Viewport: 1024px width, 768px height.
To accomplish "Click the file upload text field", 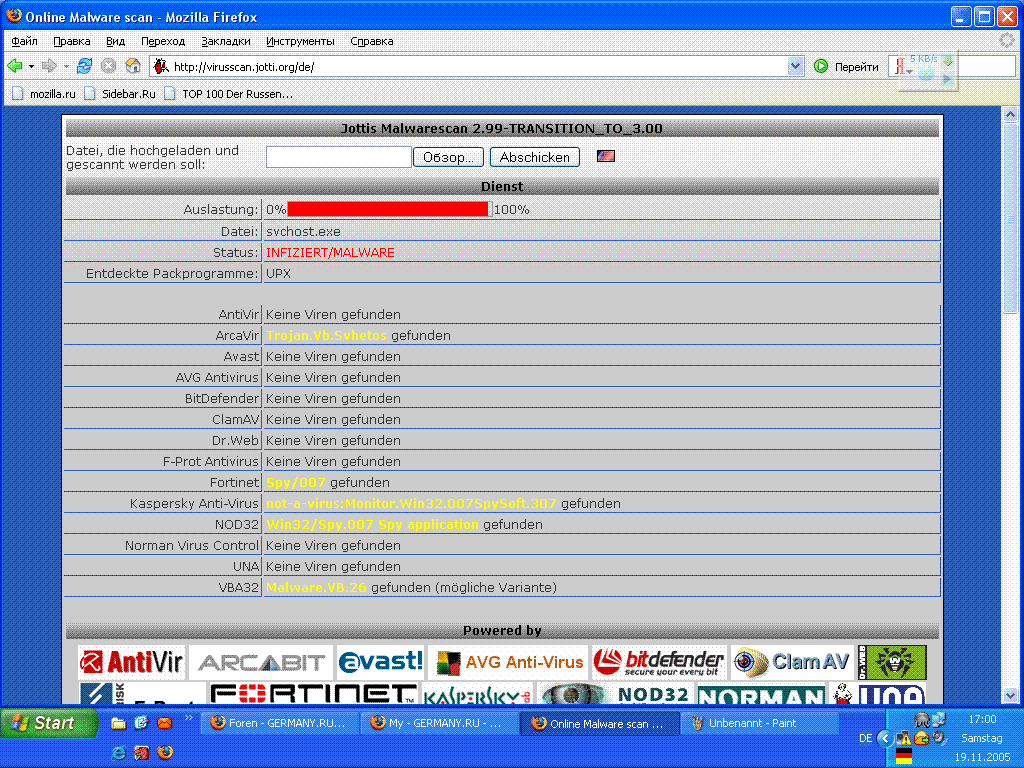I will pyautogui.click(x=339, y=157).
